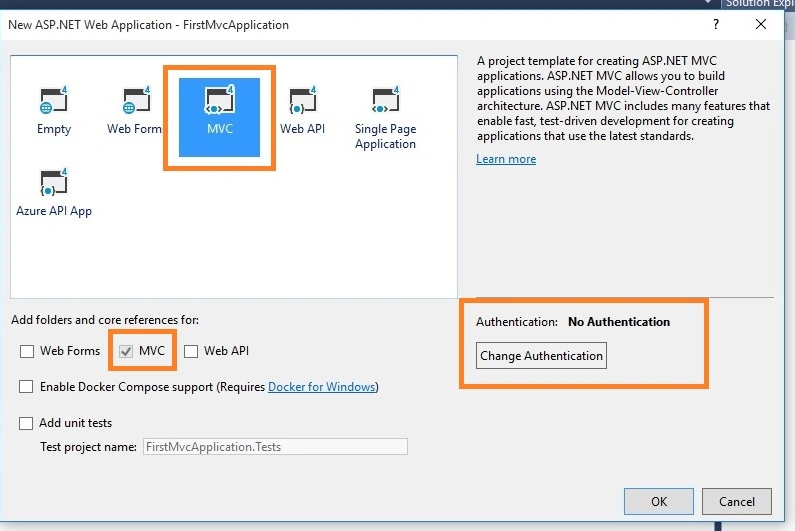795x531 pixels.
Task: Click the Solution Explorer tab behind the dialog
Action: pos(758,4)
